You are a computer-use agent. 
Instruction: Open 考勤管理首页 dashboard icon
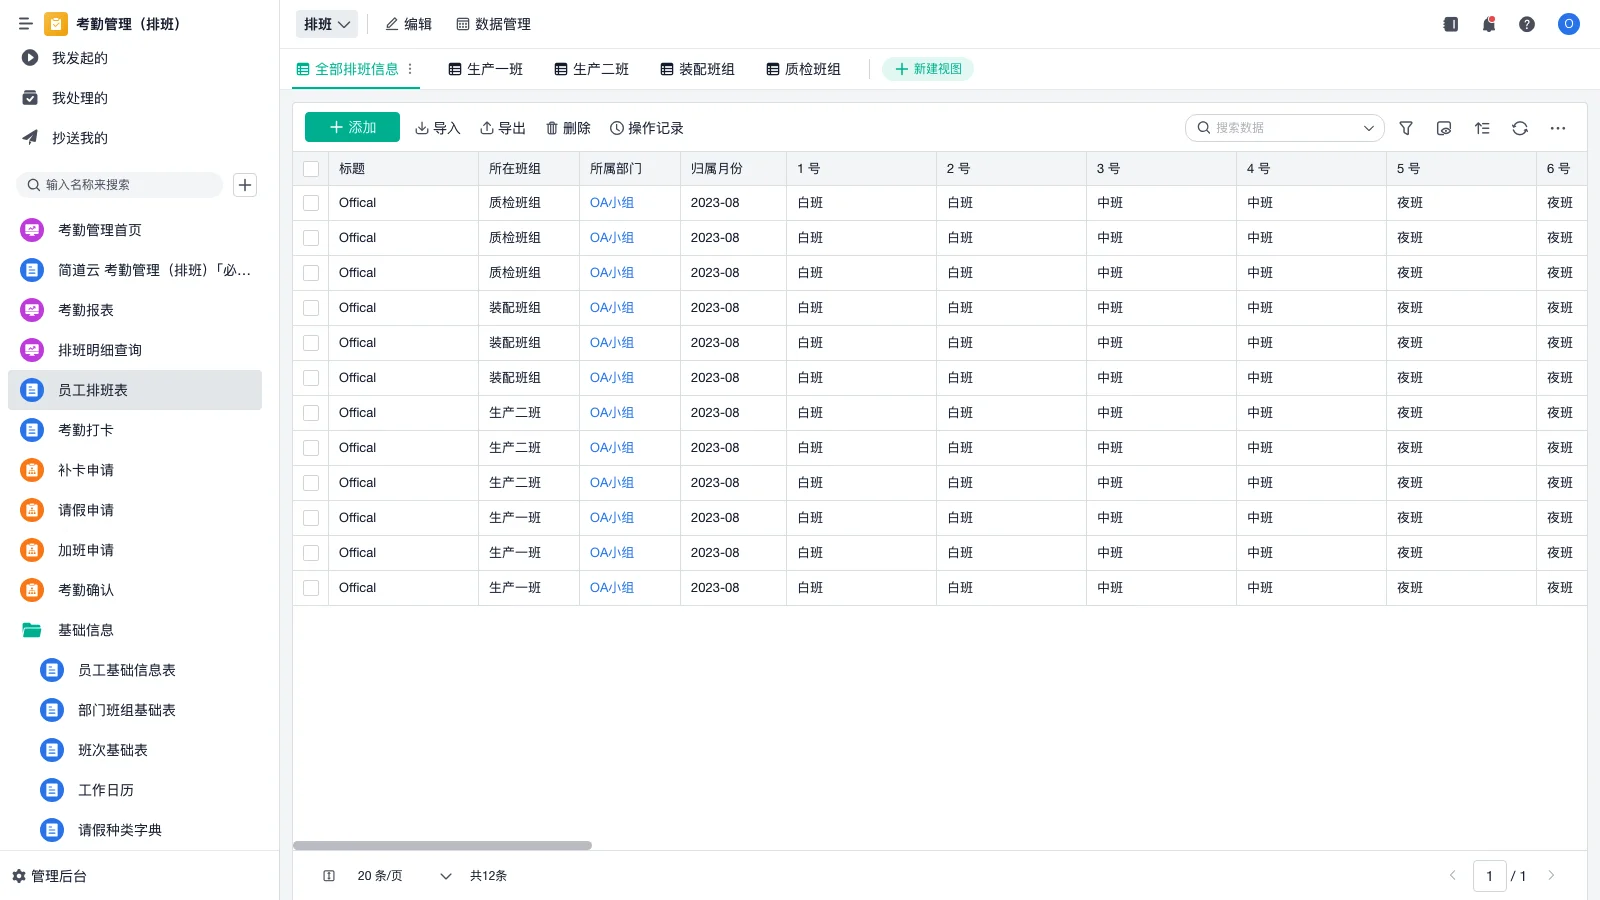point(32,230)
